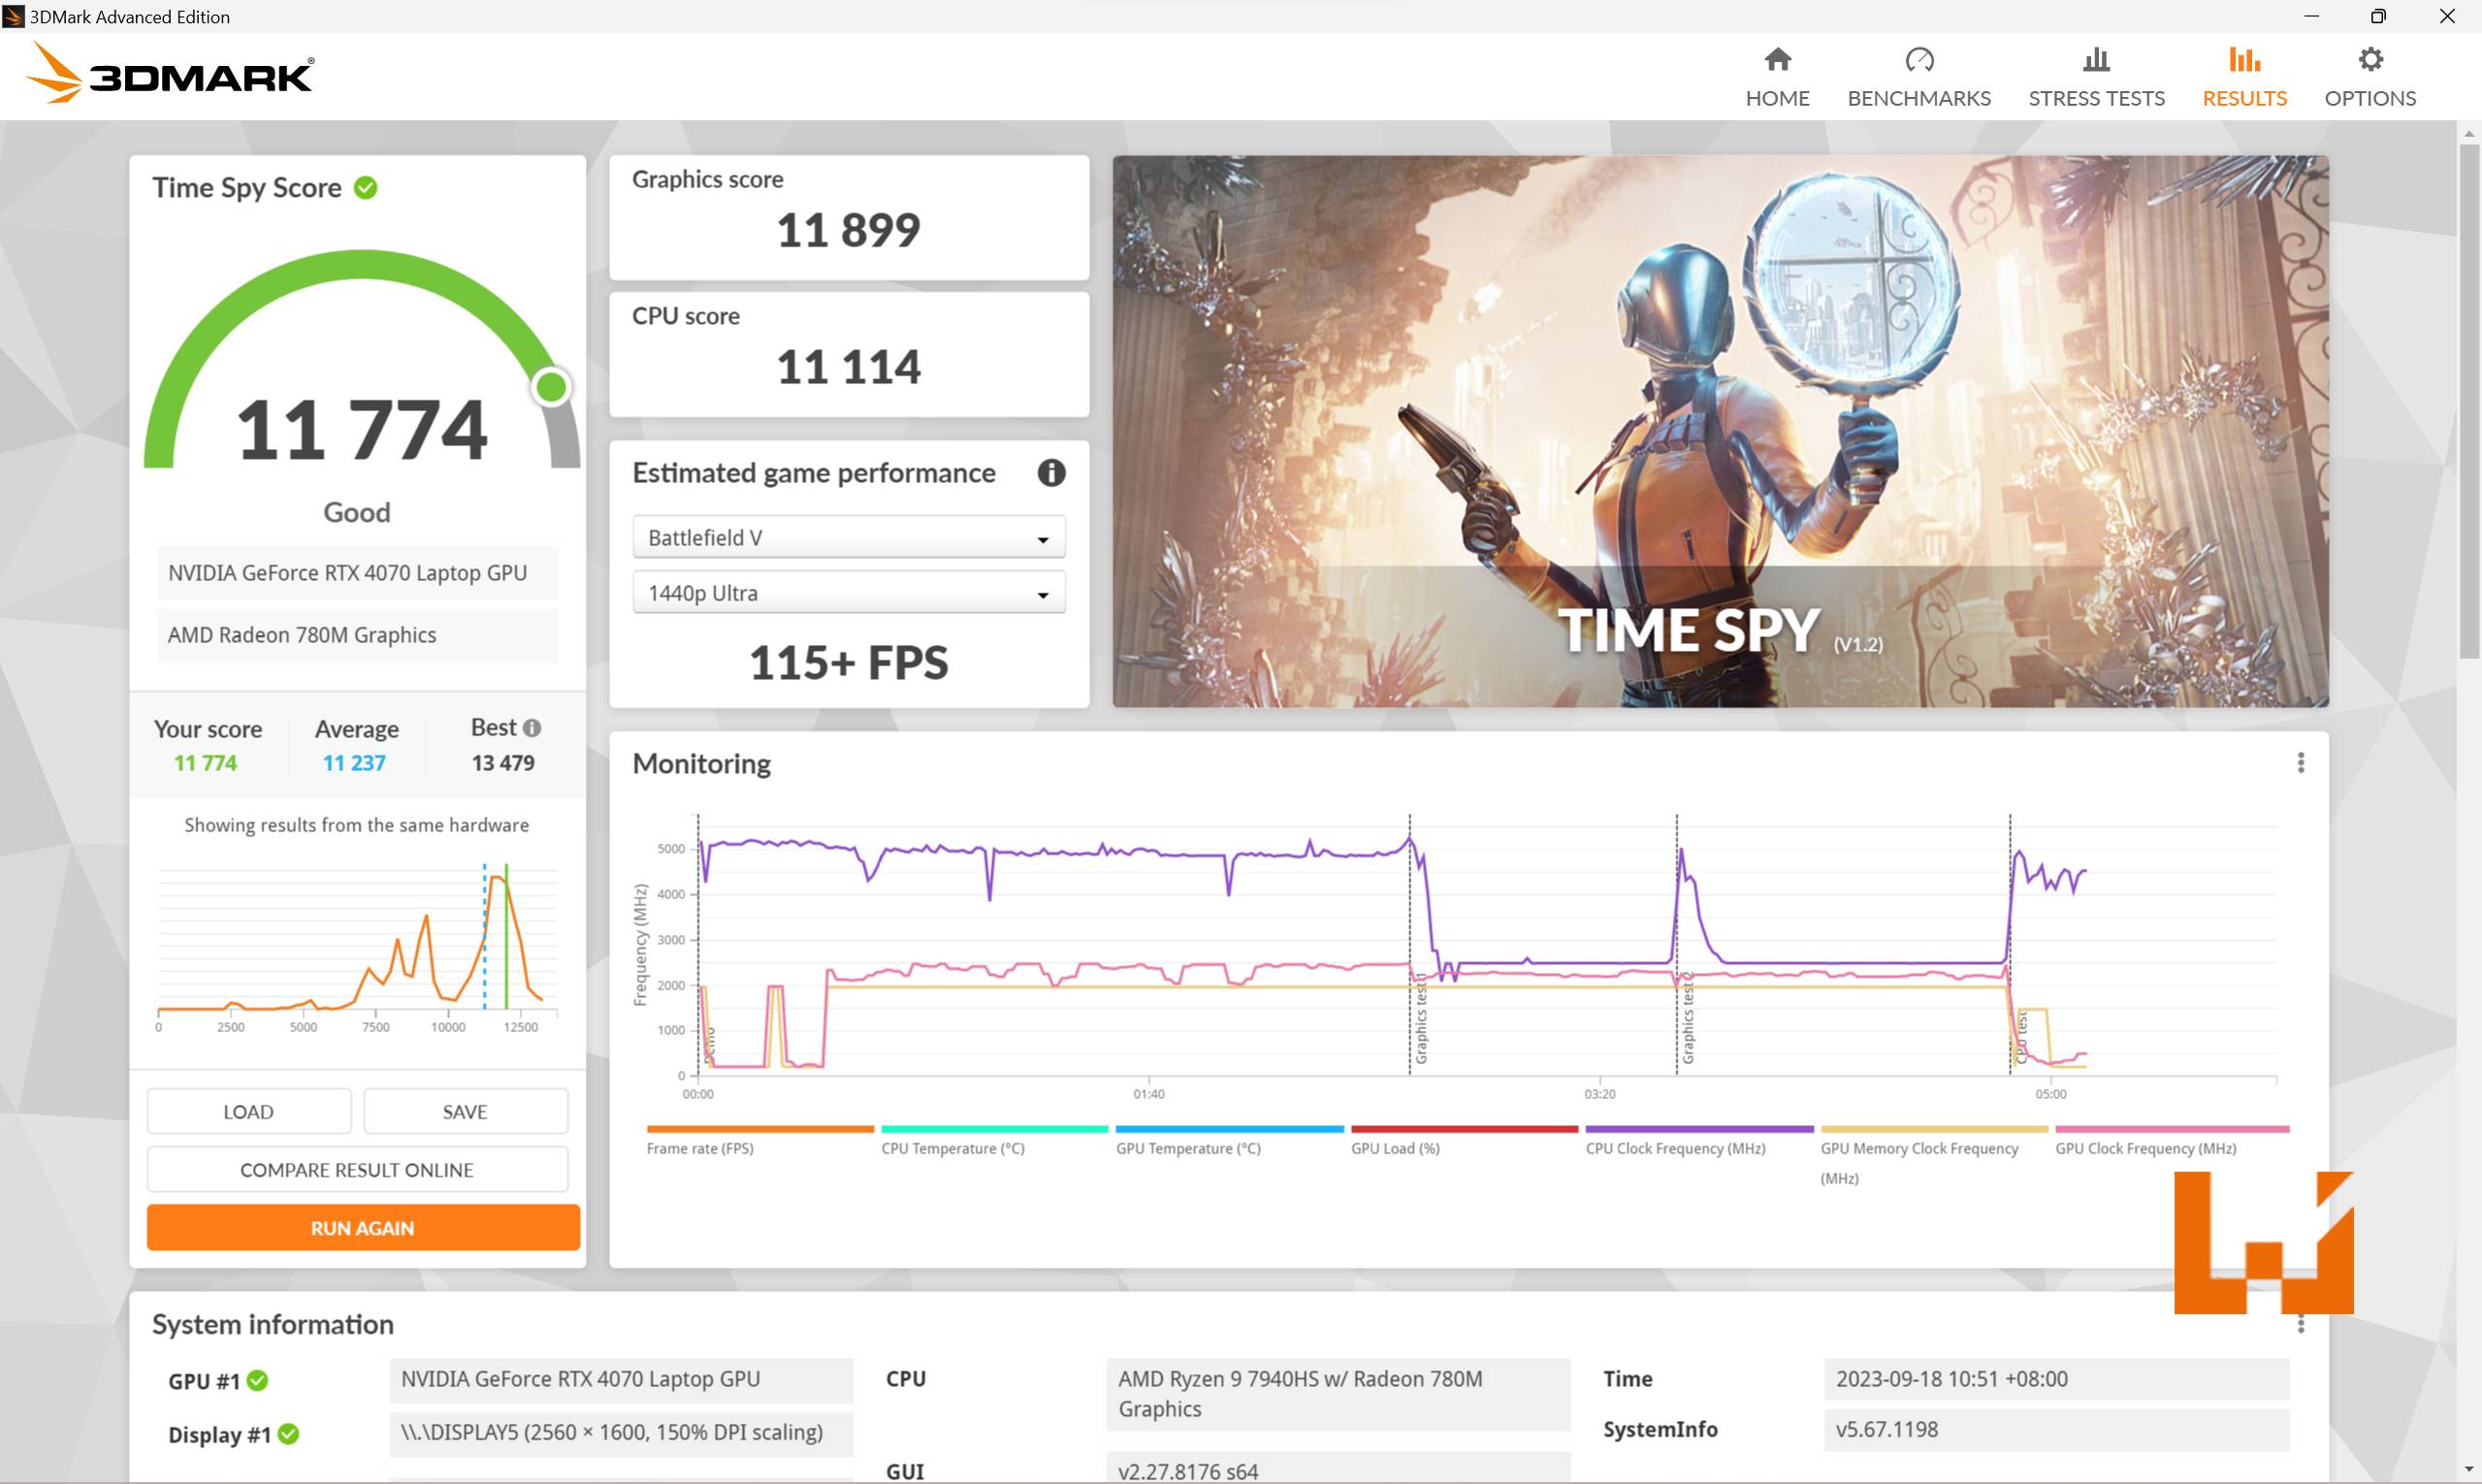
Task: Click the scrollbar down arrow
Action: click(x=2469, y=1470)
